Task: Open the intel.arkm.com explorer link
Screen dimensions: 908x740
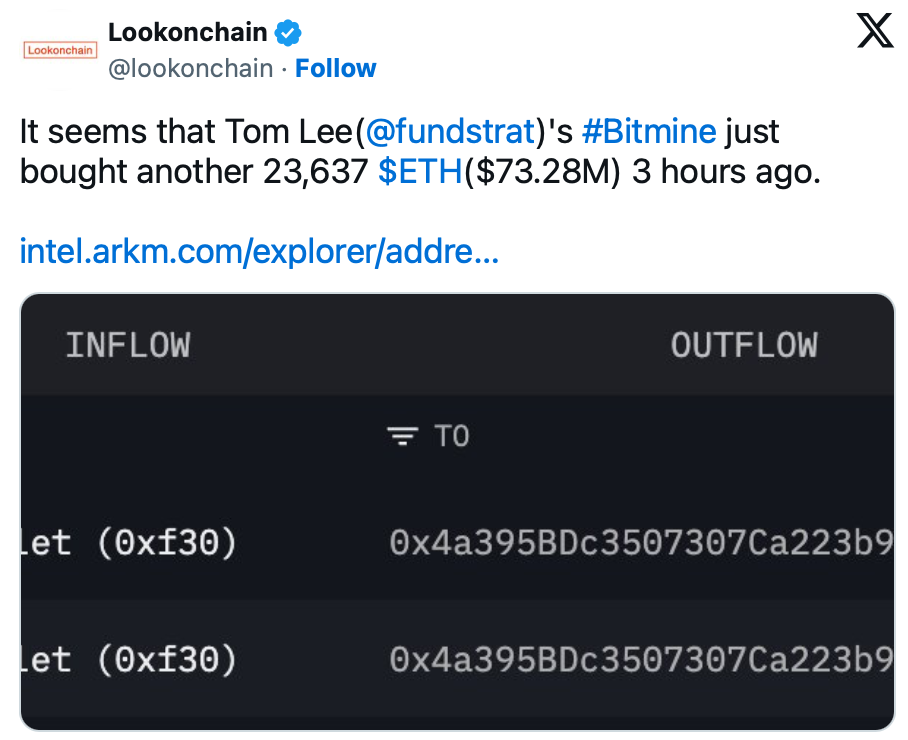Action: (259, 252)
